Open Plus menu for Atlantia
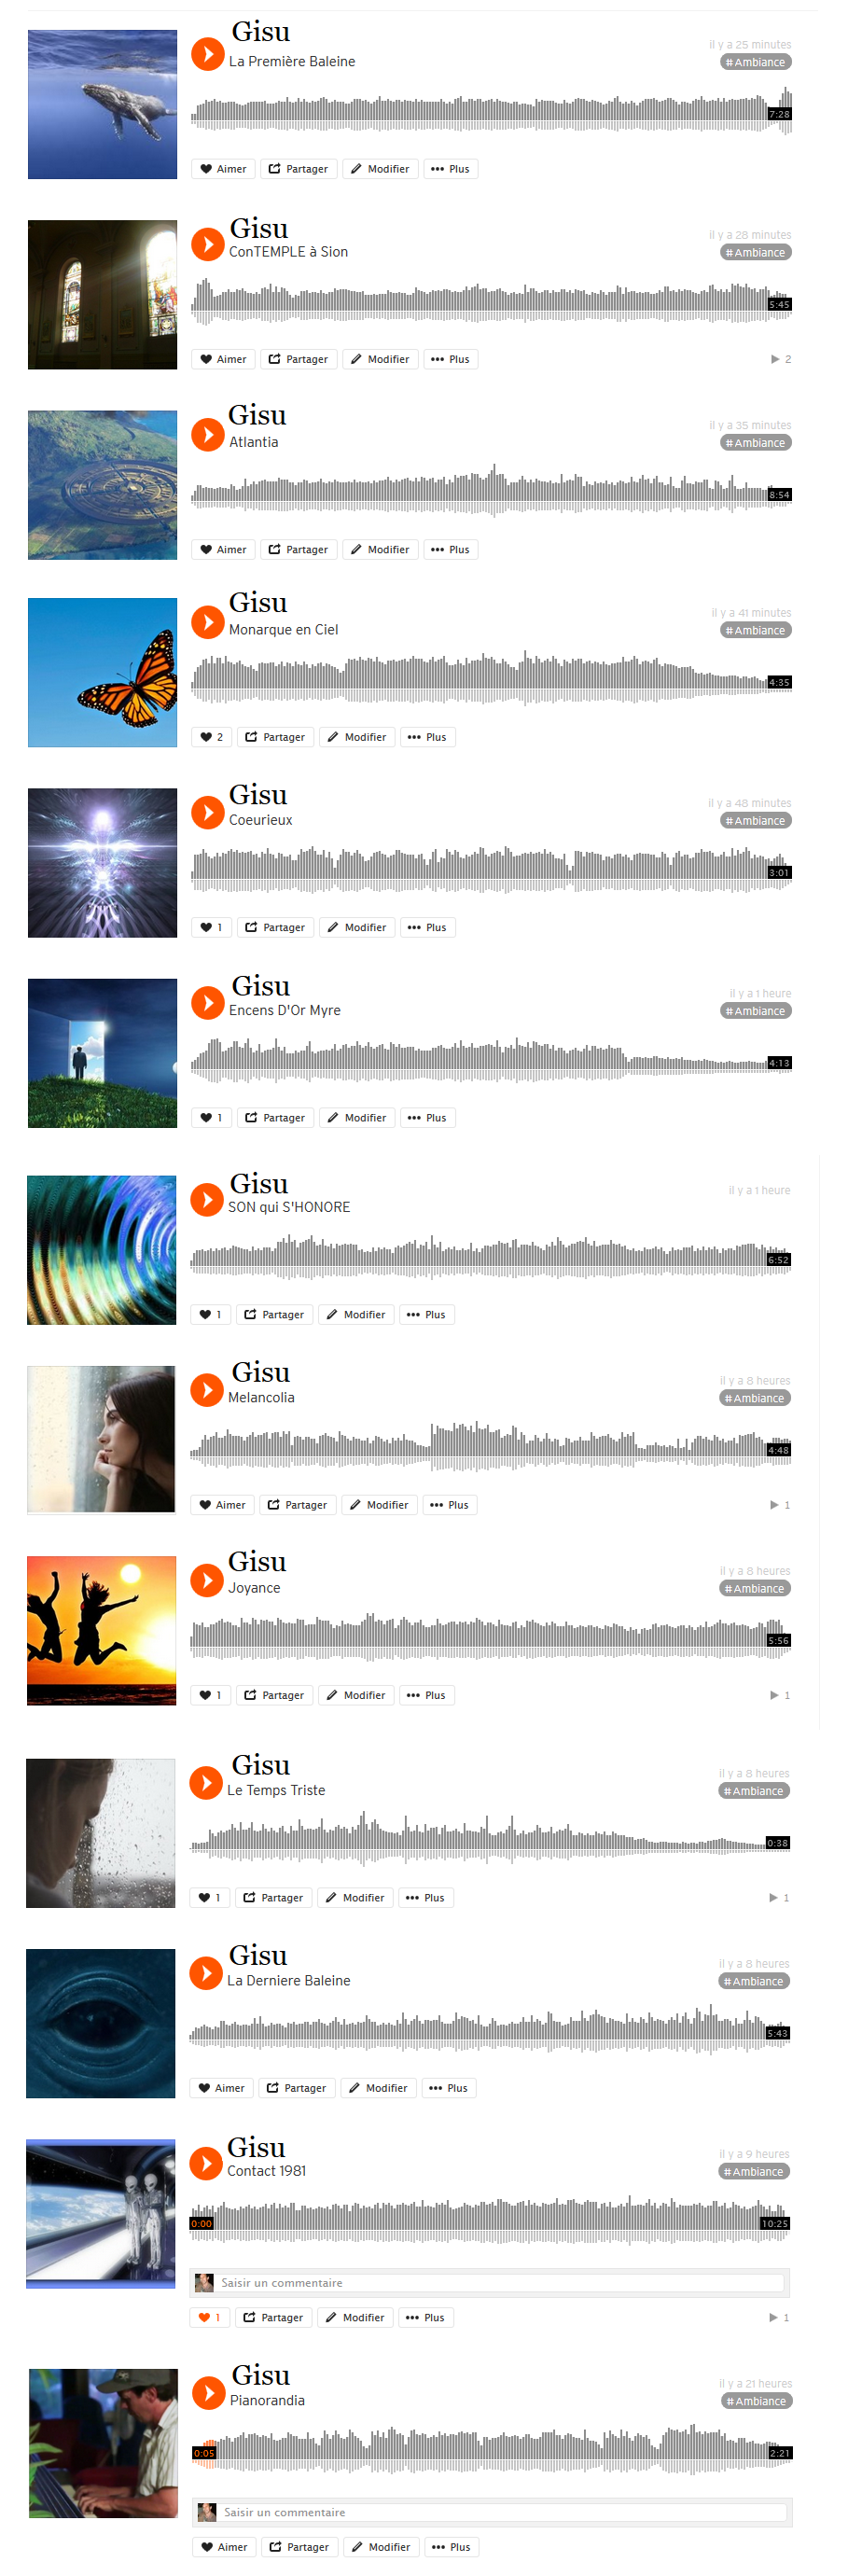The width and height of the screenshot is (848, 2576). point(451,549)
